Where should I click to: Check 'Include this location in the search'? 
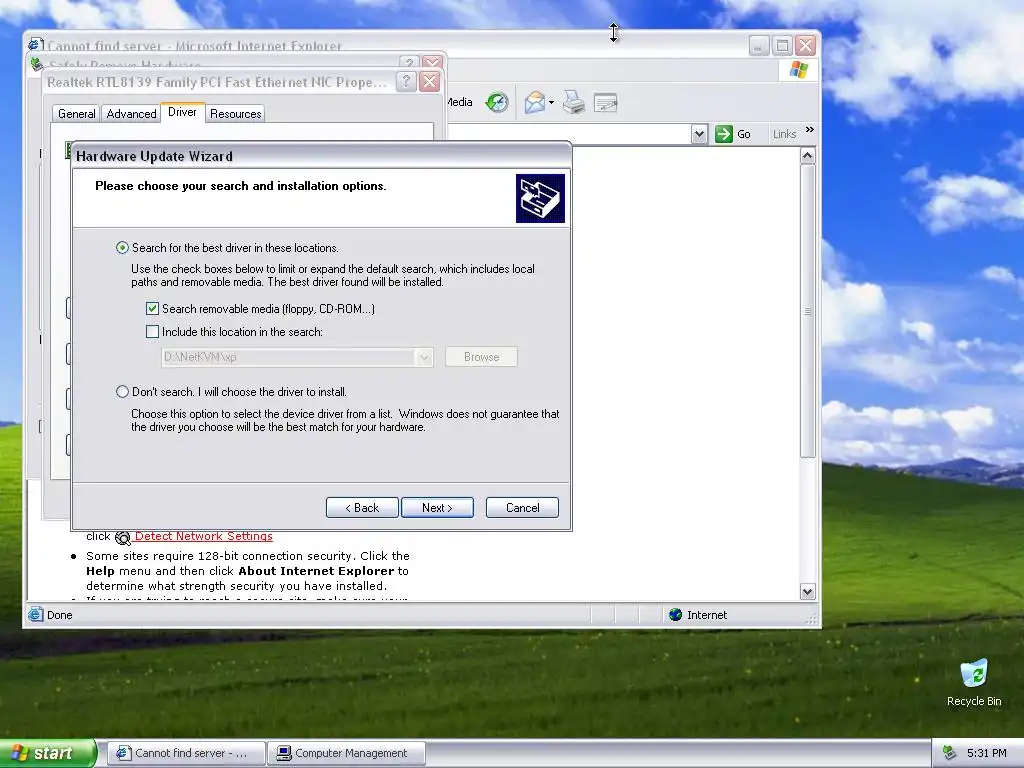click(x=152, y=332)
